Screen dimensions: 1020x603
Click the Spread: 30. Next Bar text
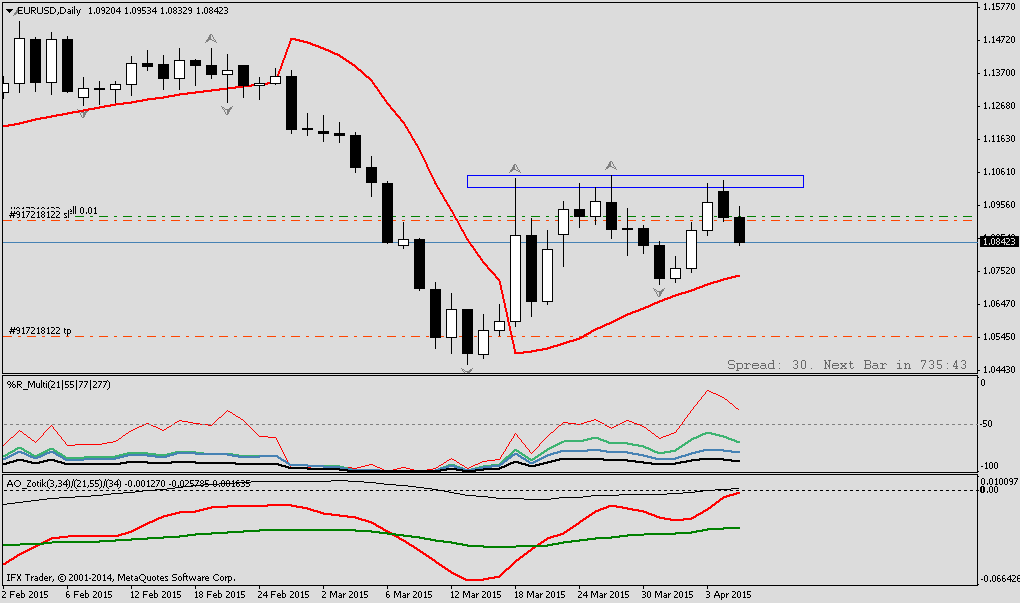(x=847, y=365)
